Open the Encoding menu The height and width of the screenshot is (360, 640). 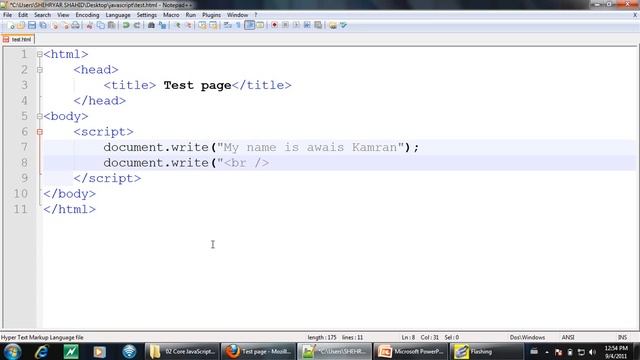87,15
